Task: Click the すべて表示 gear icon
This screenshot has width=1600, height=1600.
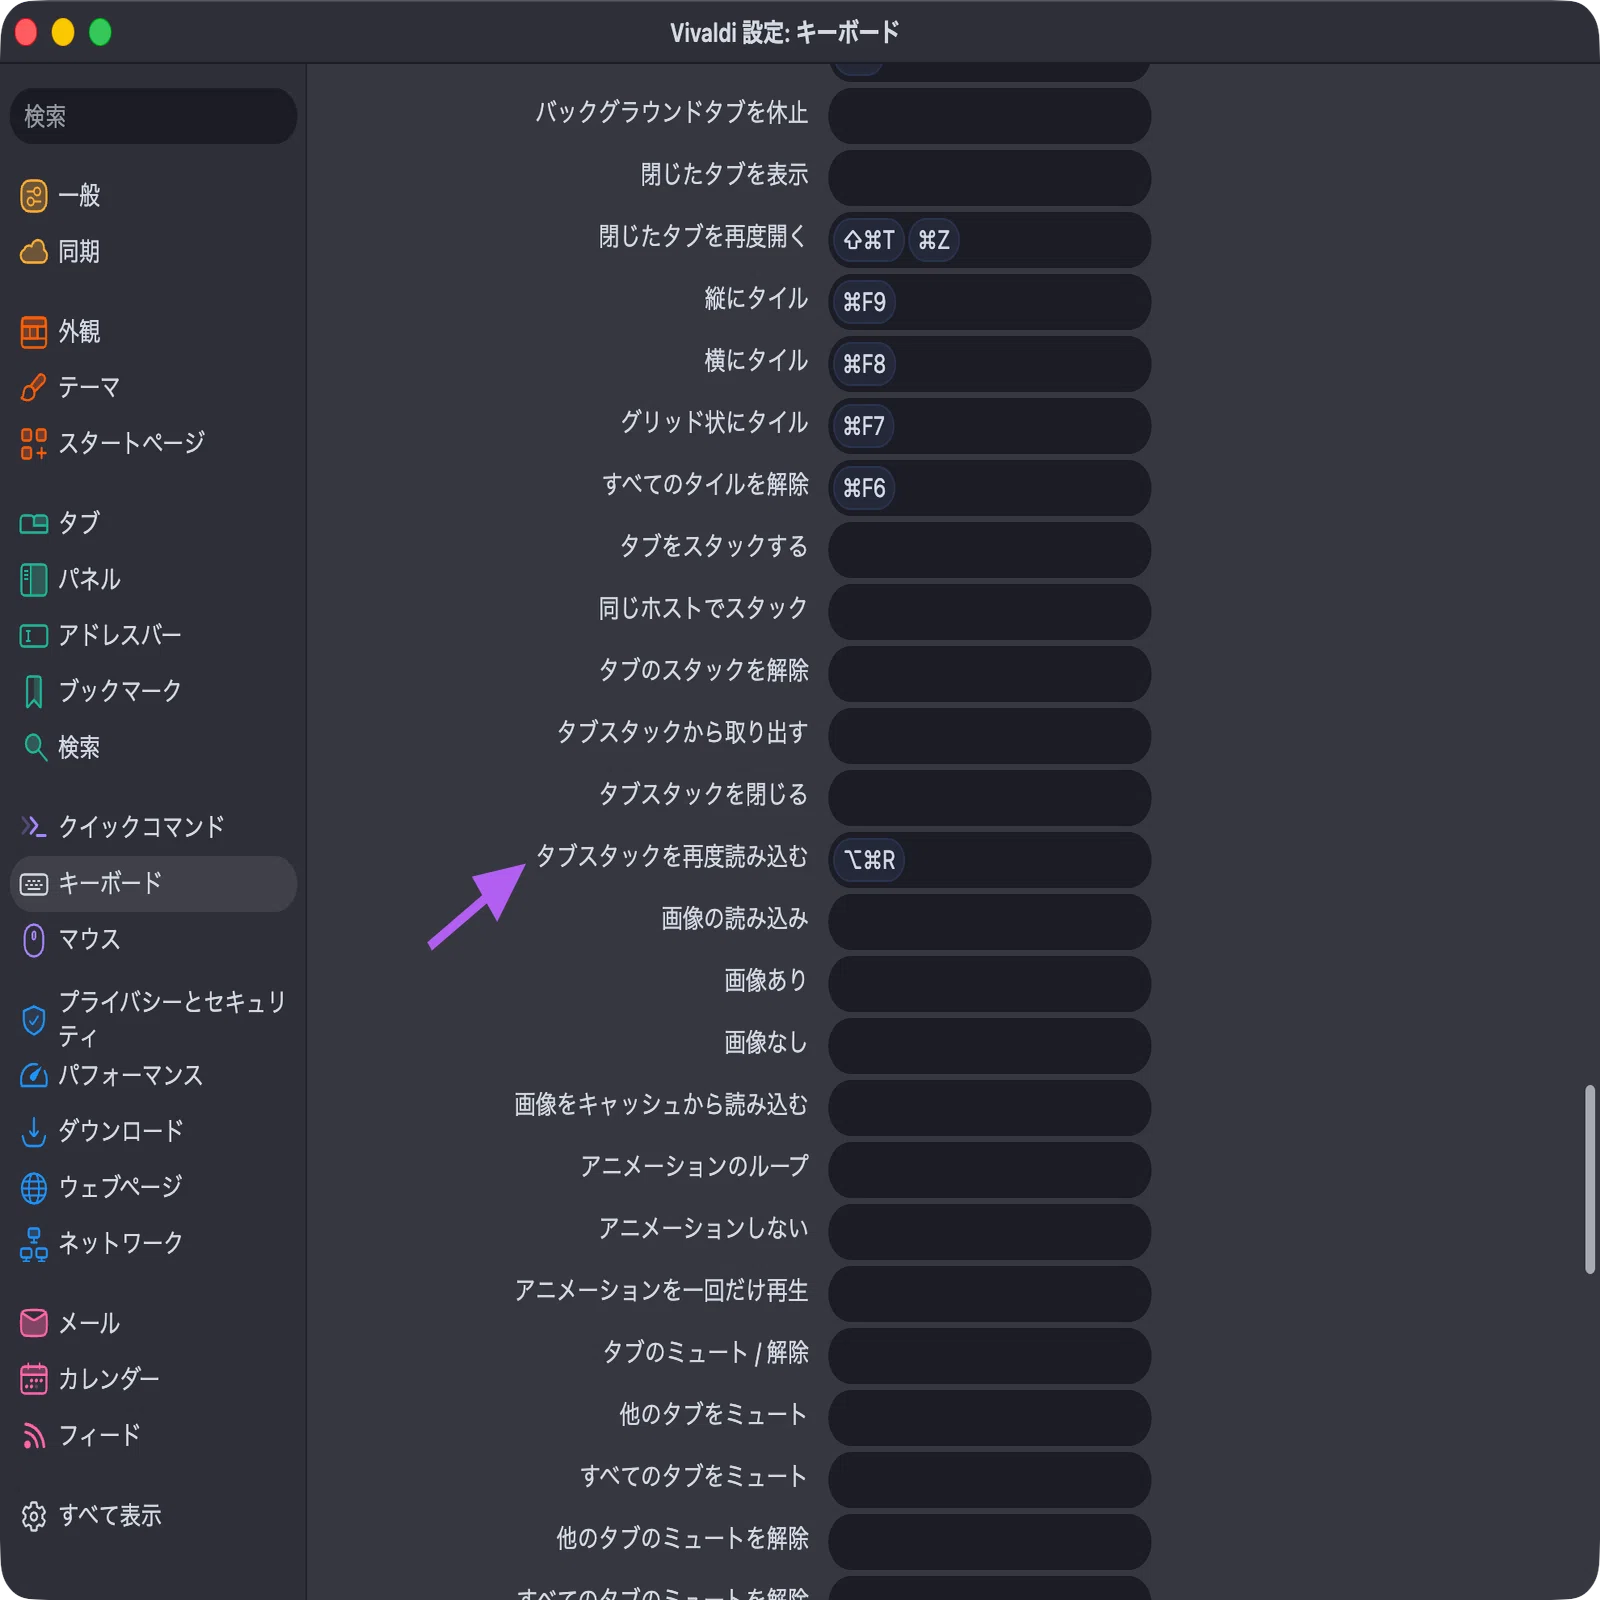Action: pos(34,1516)
